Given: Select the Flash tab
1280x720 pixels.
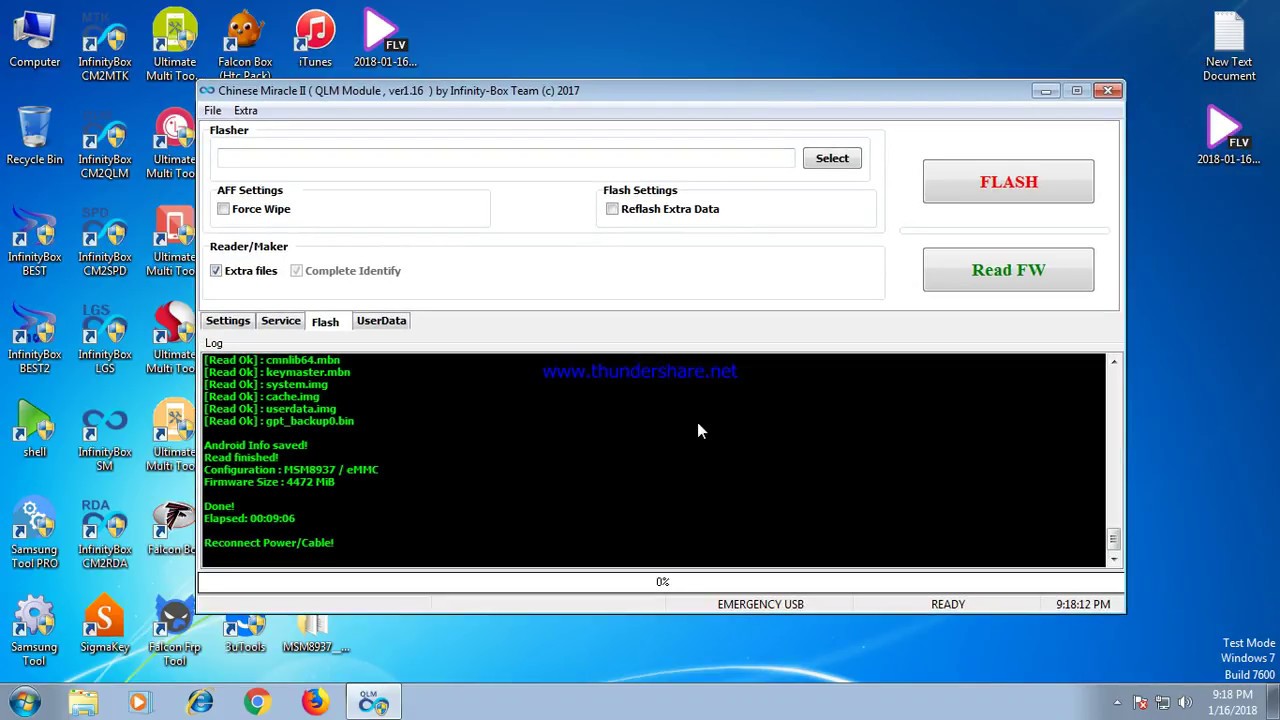Looking at the screenshot, I should pyautogui.click(x=325, y=321).
